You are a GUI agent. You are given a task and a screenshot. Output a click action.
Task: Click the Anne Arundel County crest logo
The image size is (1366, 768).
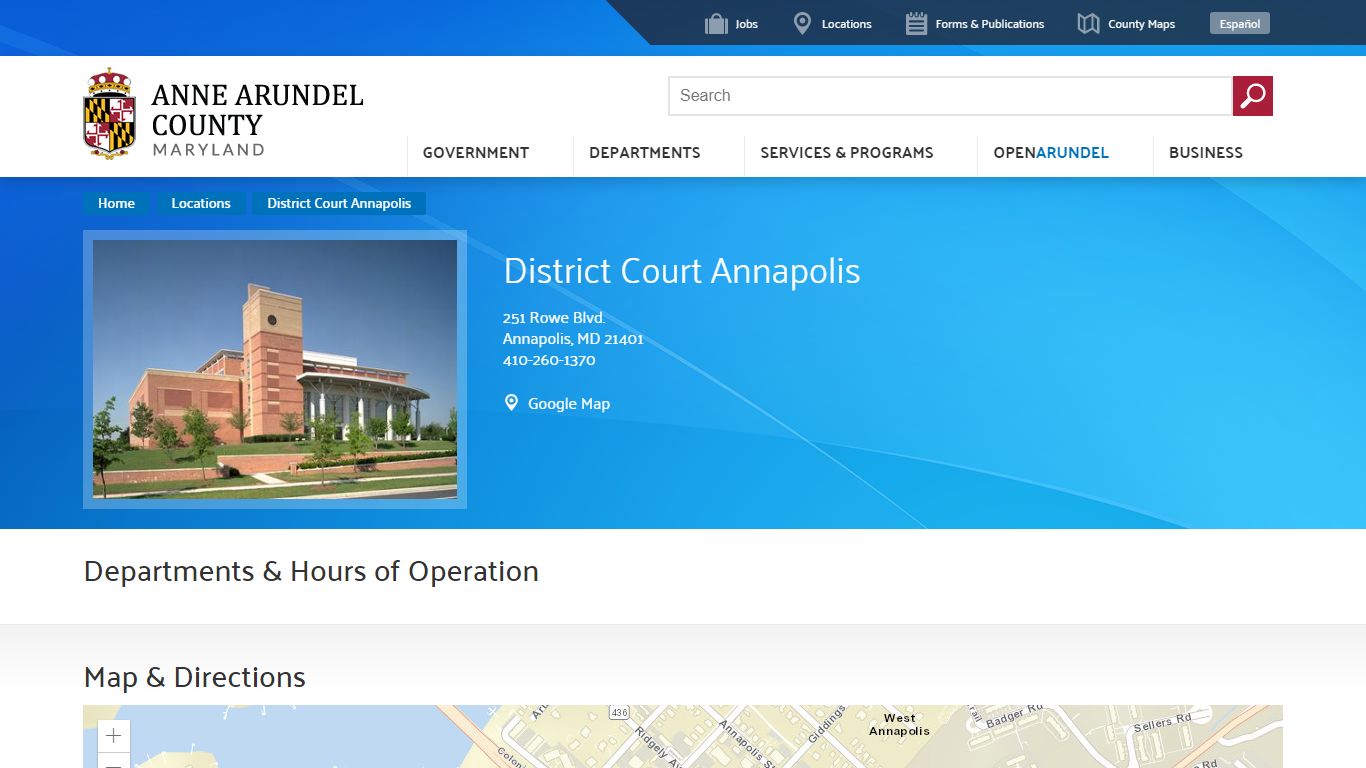(109, 114)
